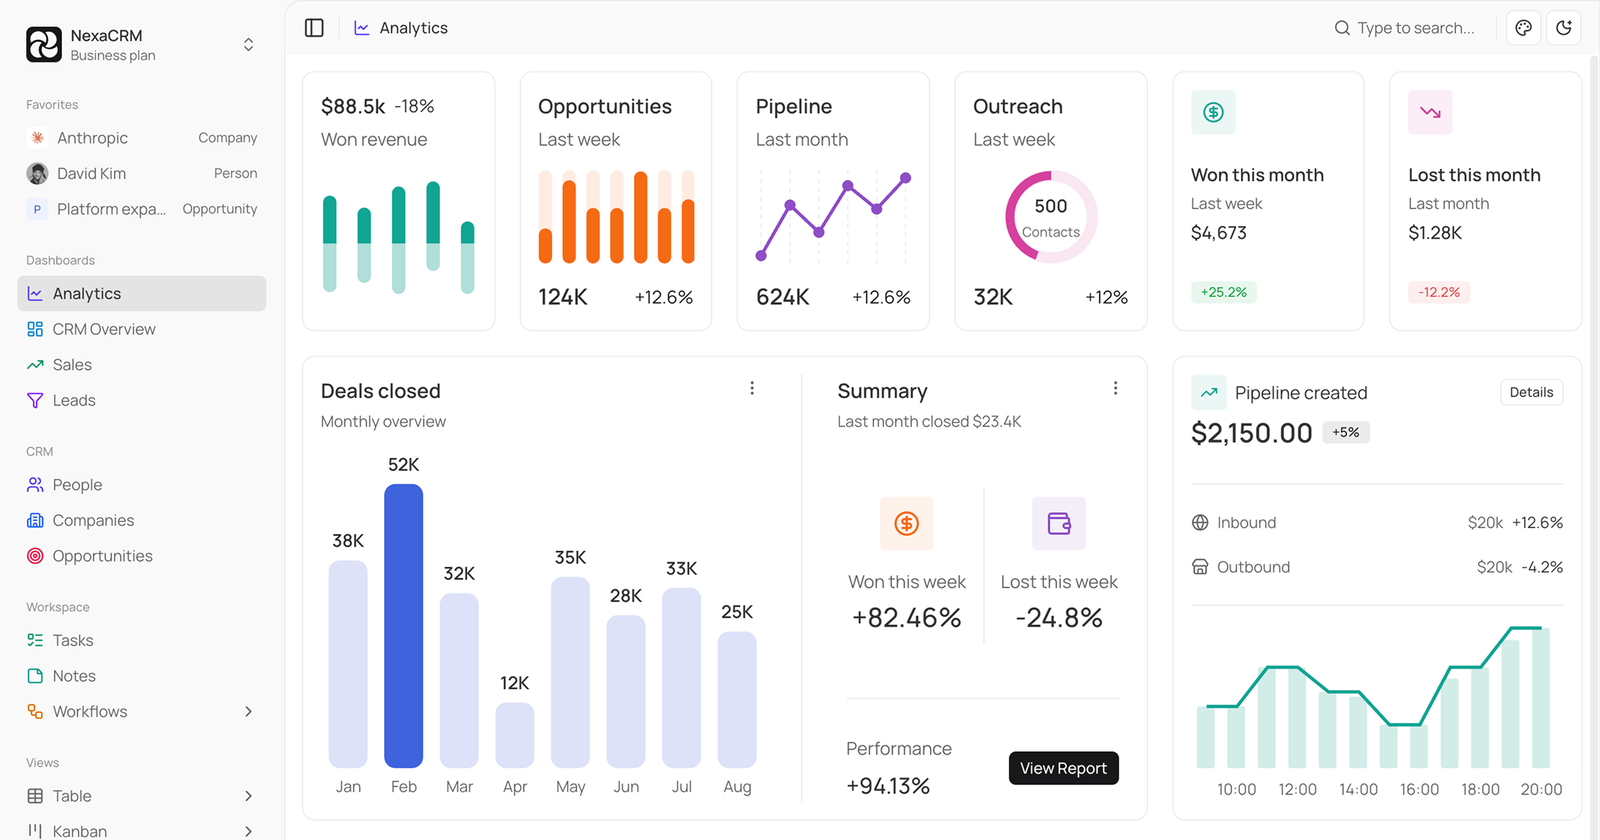Click David Kim avatar thumbnail
The width and height of the screenshot is (1600, 840).
click(x=37, y=173)
